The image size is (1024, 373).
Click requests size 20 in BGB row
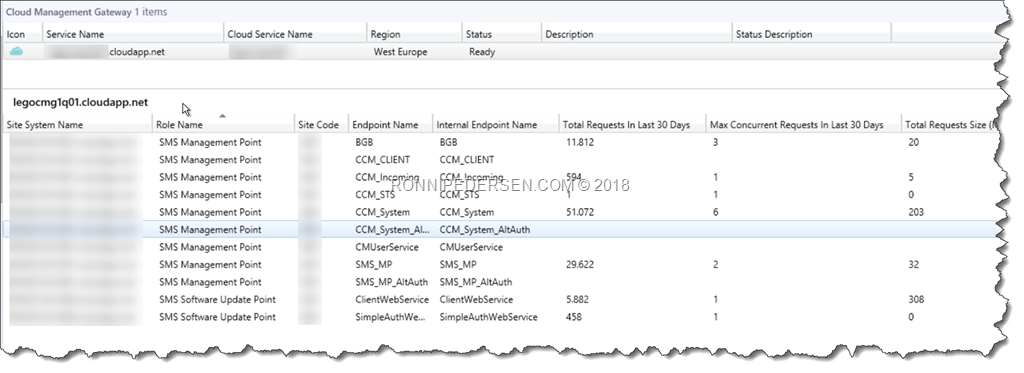913,142
